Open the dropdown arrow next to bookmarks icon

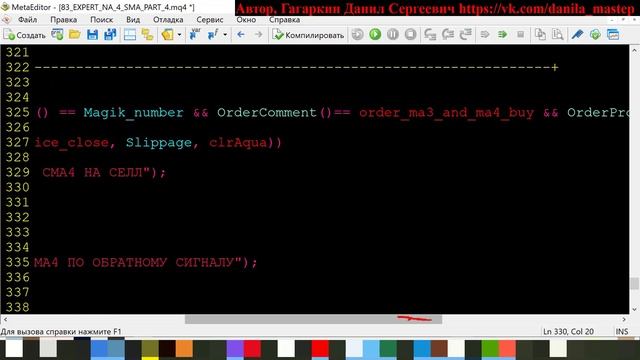pyautogui.click(x=179, y=35)
